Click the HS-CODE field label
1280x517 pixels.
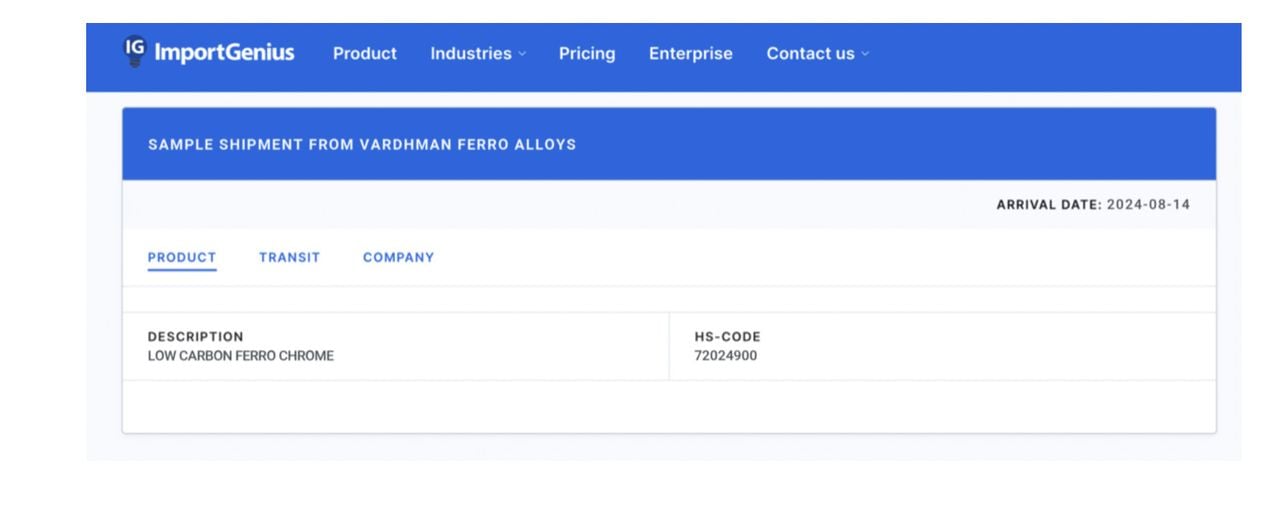coord(727,337)
